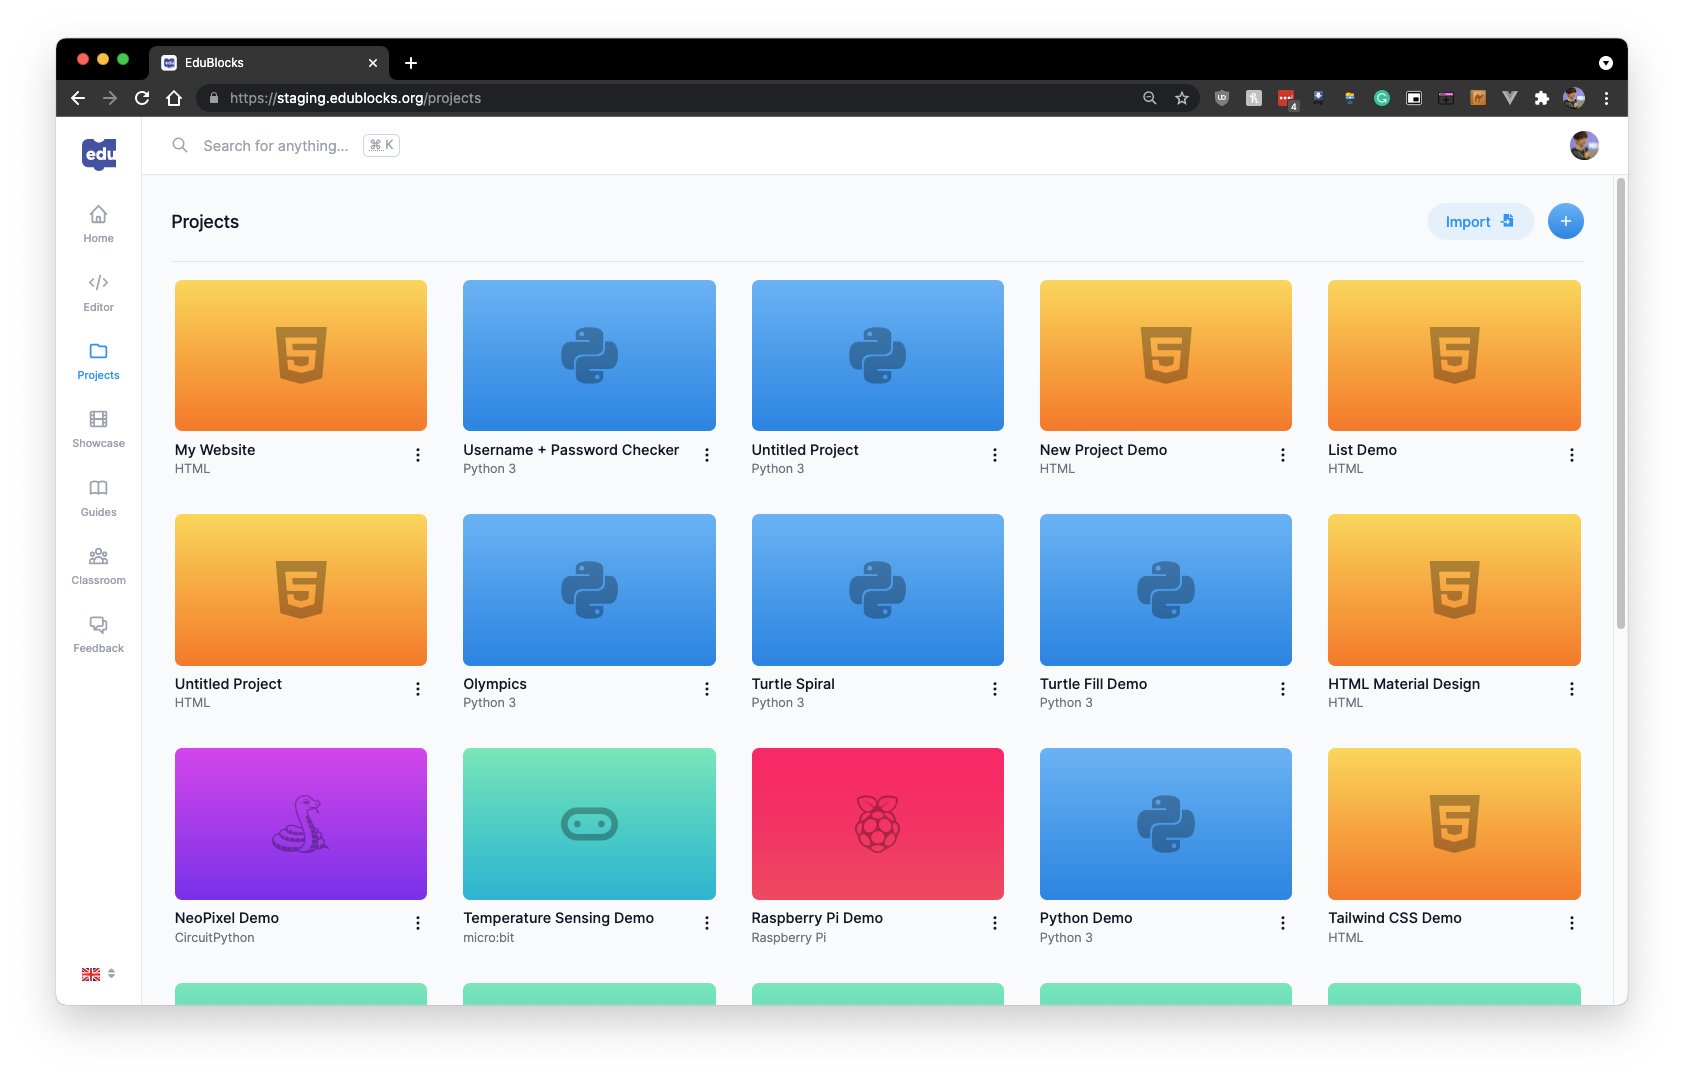Viewport: 1684px width, 1079px height.
Task: Open the Showcase section
Action: pyautogui.click(x=97, y=427)
